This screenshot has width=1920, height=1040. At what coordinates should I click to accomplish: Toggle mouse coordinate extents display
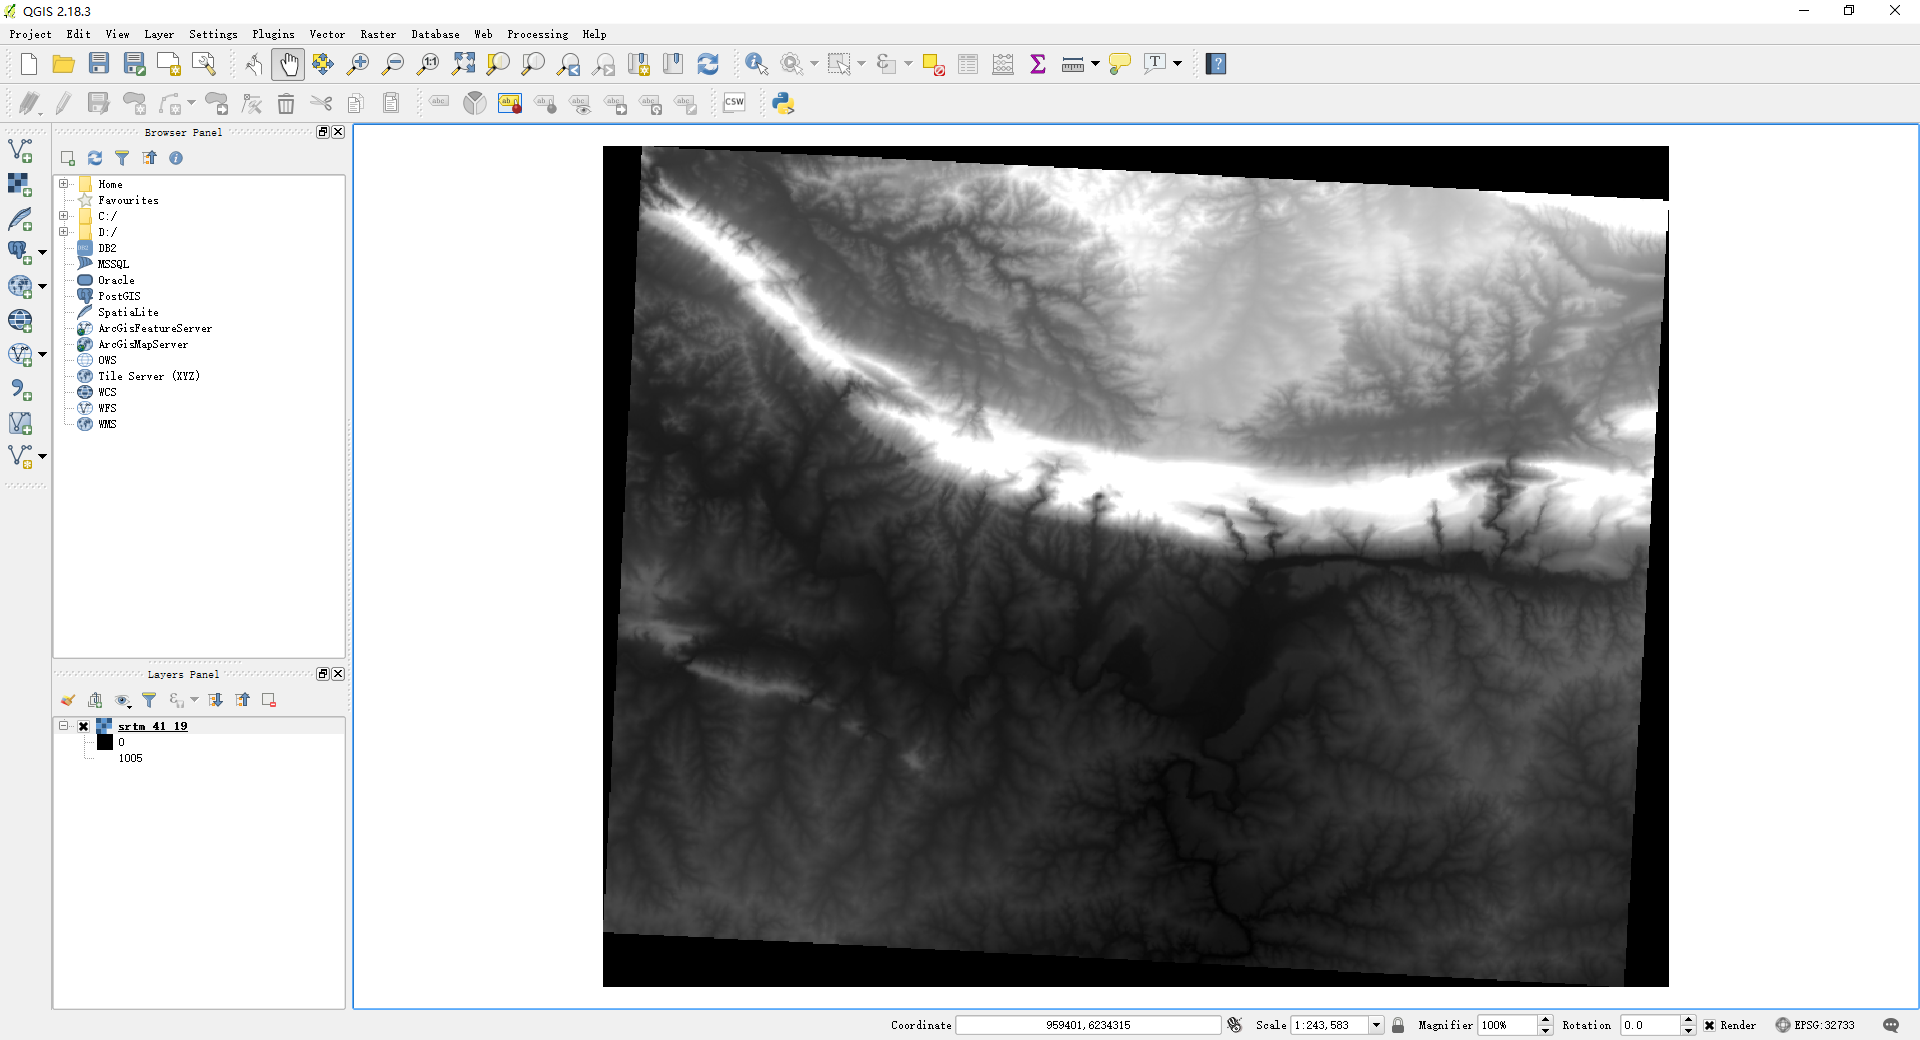(x=1235, y=1025)
